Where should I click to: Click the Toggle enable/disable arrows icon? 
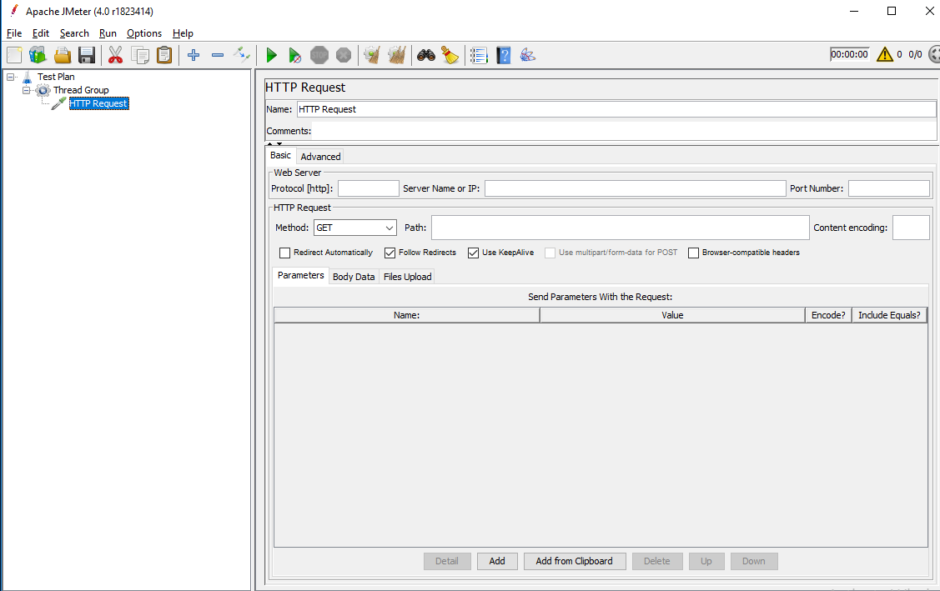242,55
